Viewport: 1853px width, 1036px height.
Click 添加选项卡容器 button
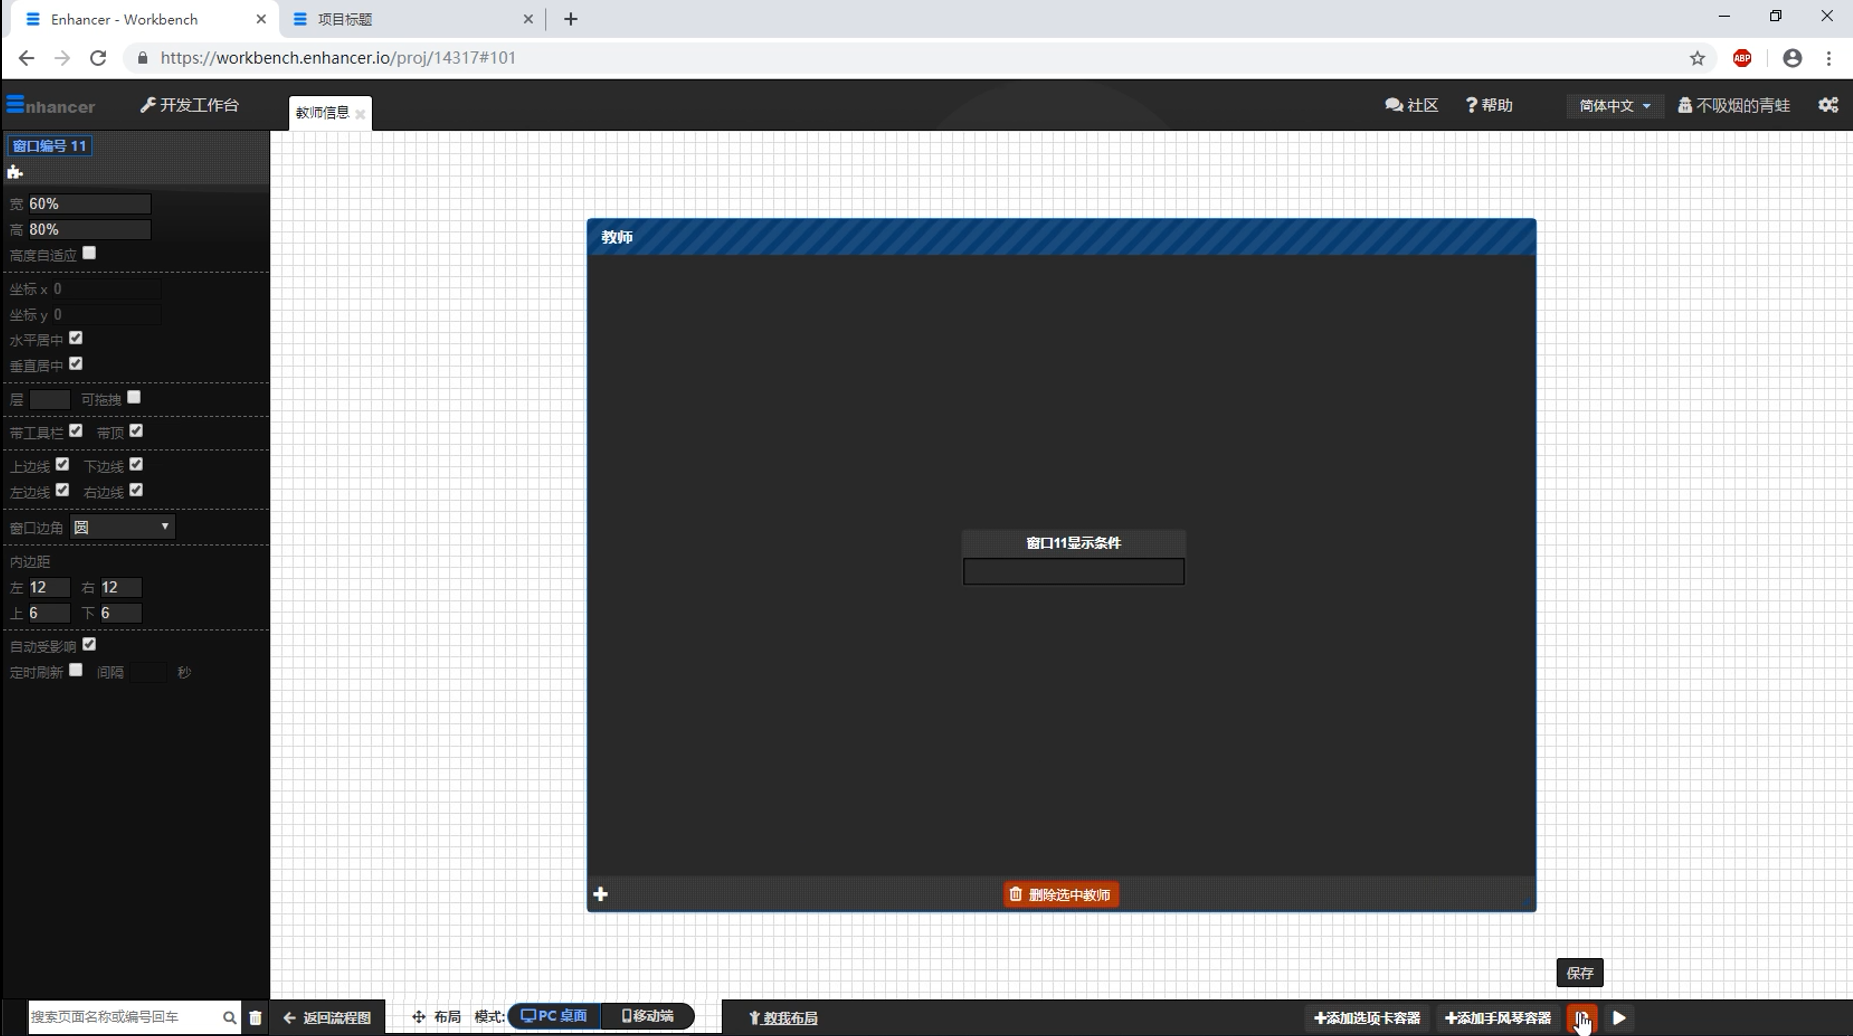pyautogui.click(x=1367, y=1017)
